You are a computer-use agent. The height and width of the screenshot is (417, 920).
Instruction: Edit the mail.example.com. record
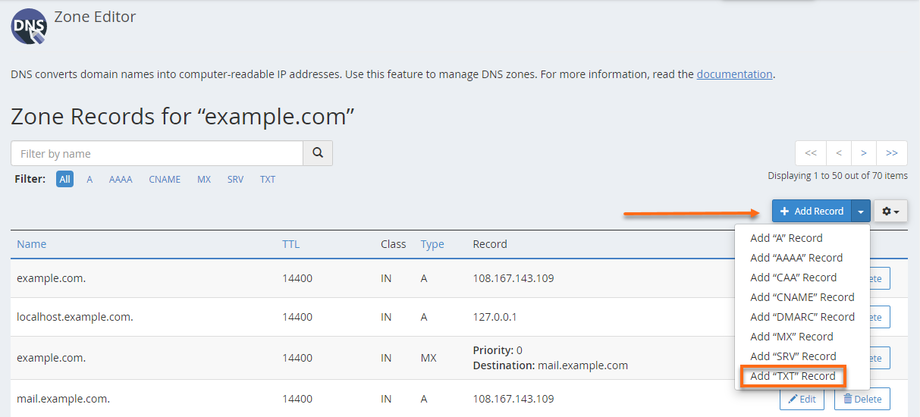(x=803, y=399)
